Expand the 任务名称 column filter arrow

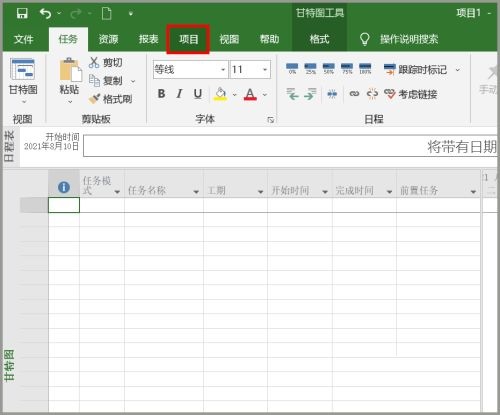[196, 192]
